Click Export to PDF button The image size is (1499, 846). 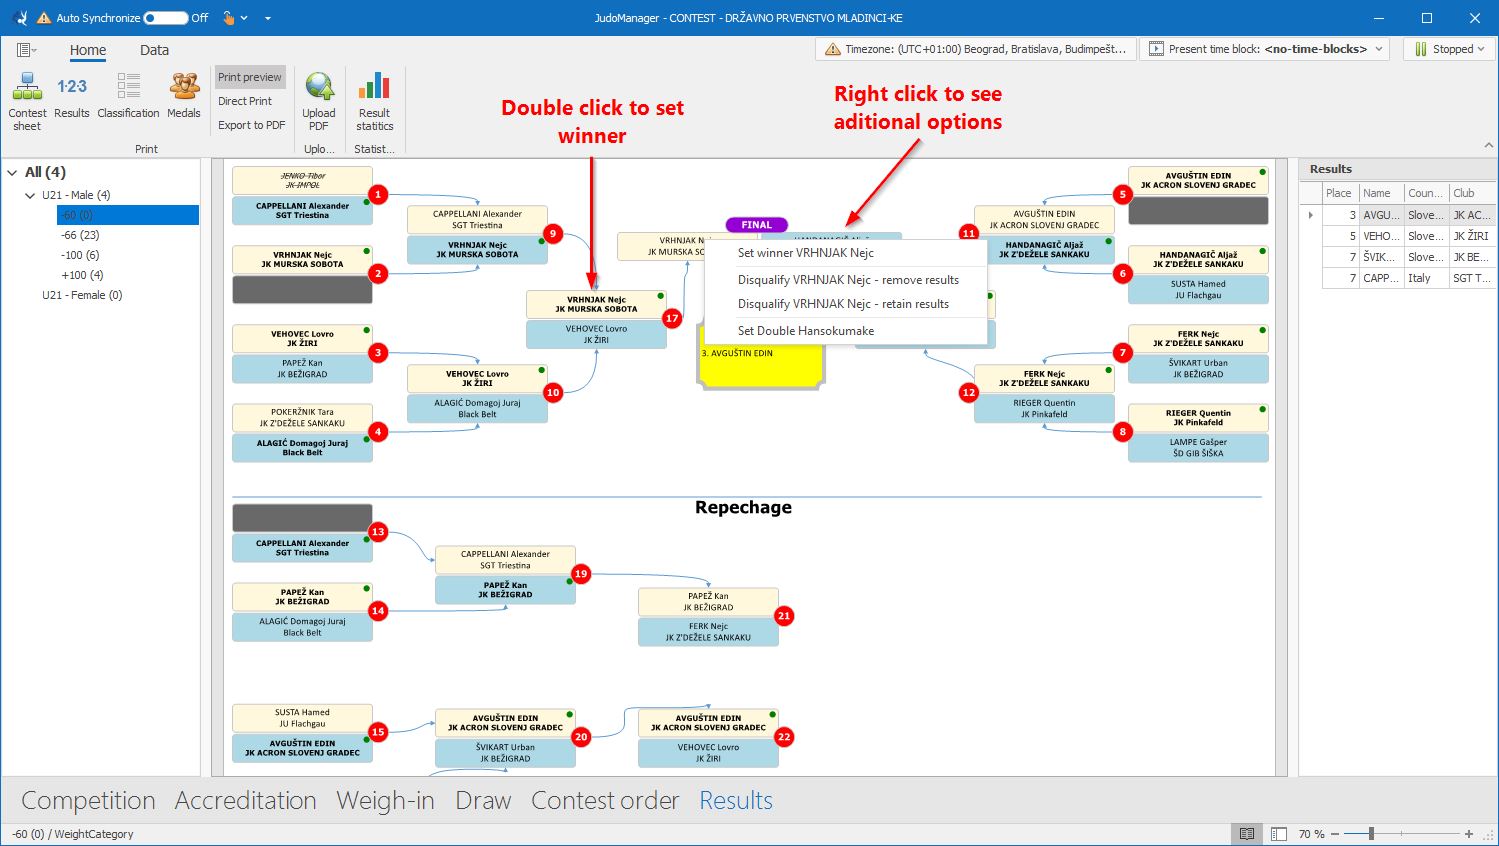point(251,125)
